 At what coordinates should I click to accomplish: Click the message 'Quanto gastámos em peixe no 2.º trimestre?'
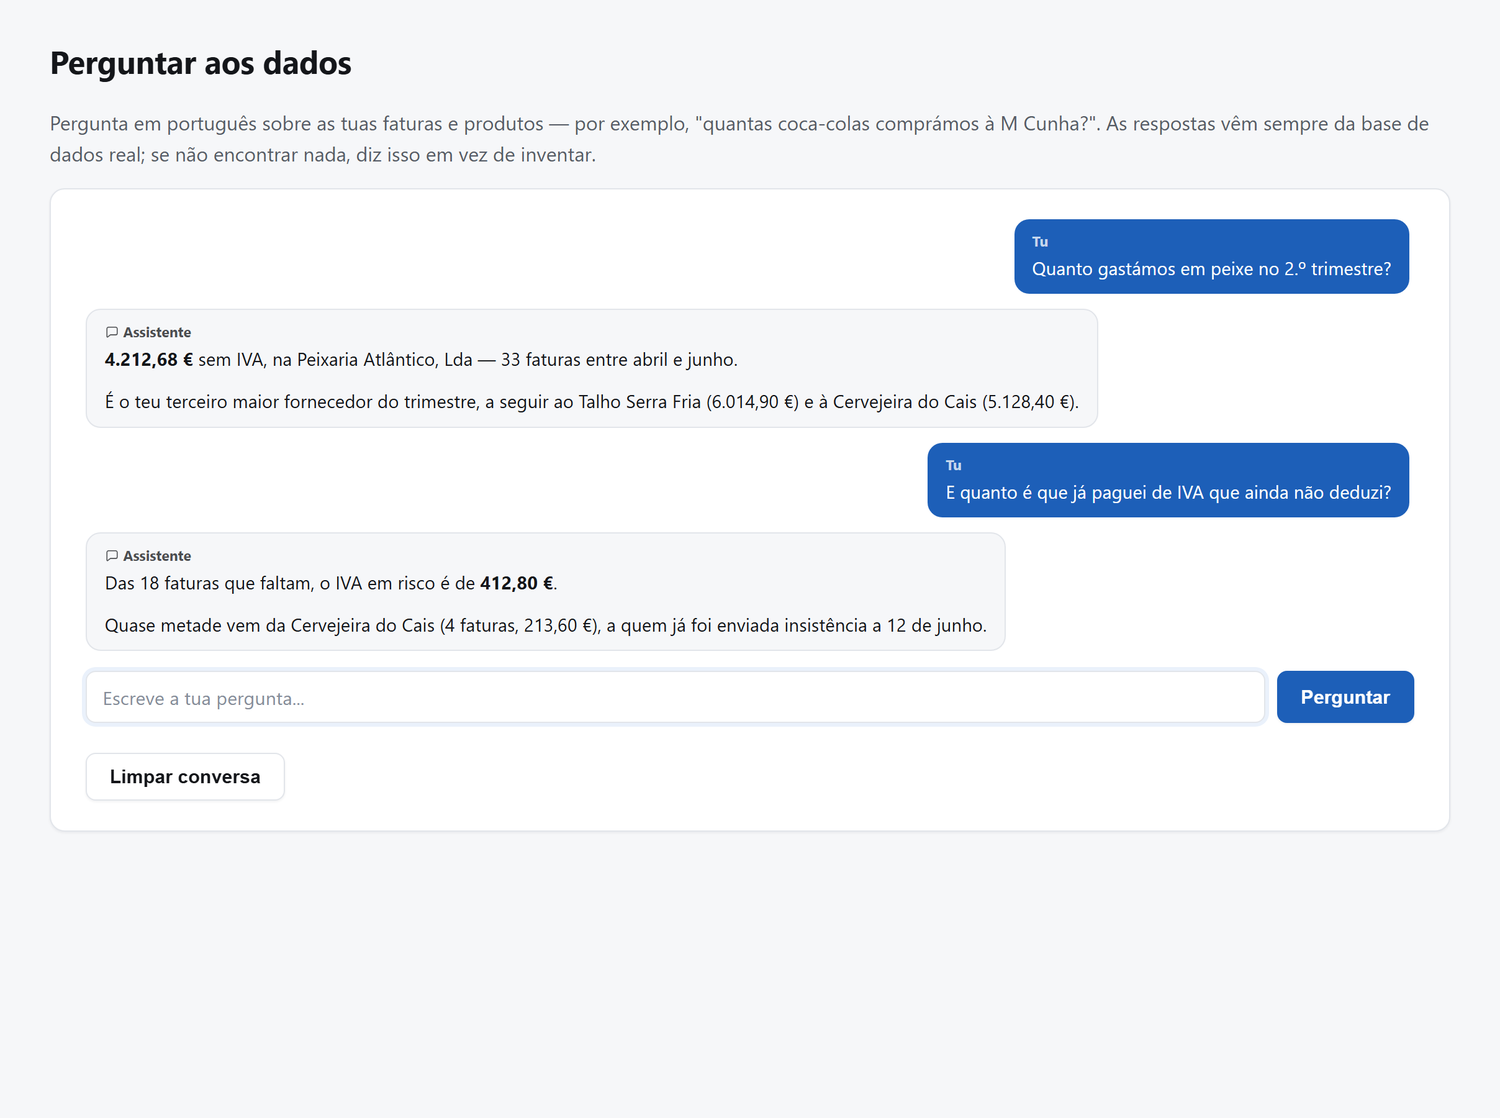(1211, 269)
